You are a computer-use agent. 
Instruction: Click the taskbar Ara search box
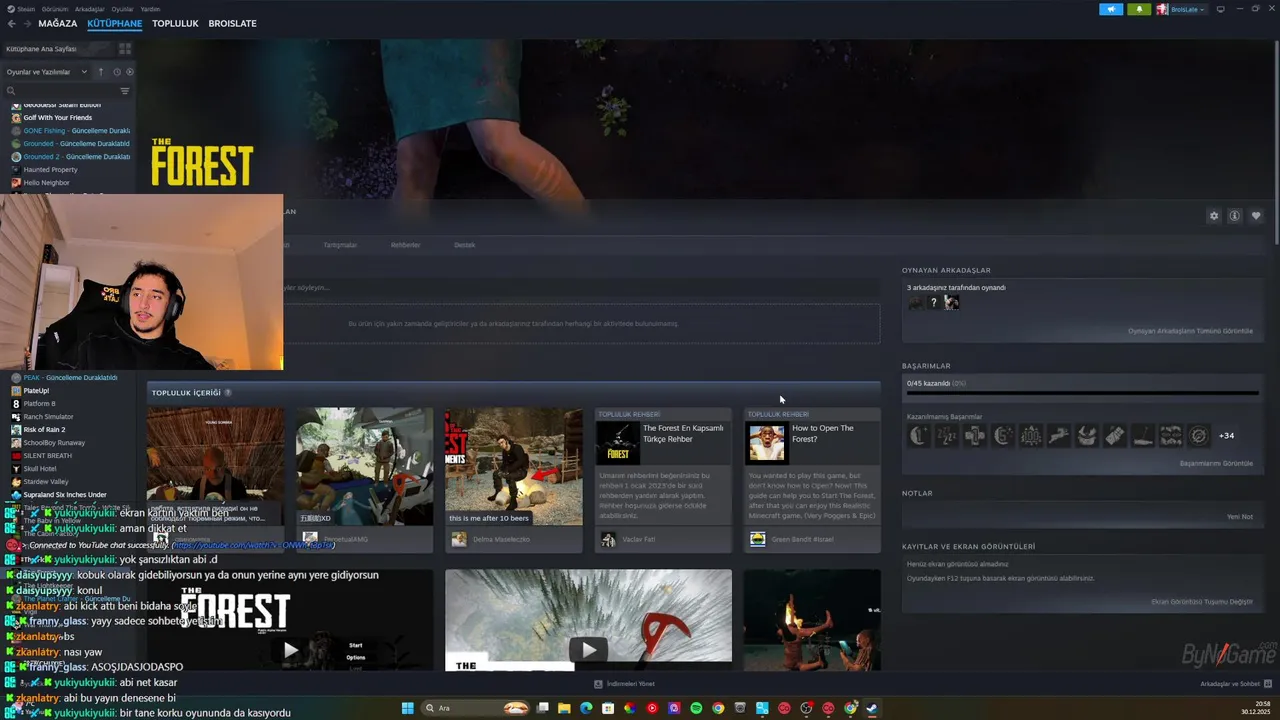point(475,708)
